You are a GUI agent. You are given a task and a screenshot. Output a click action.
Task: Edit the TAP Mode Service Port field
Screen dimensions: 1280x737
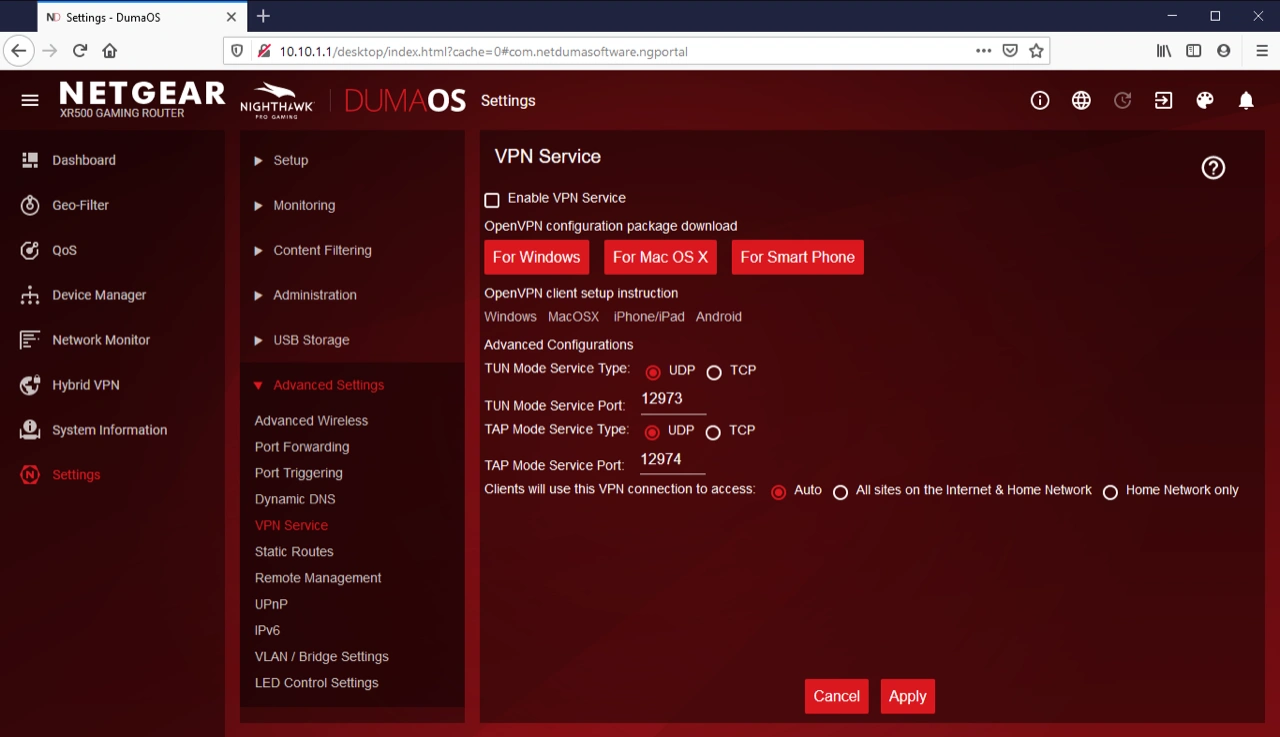[673, 460]
